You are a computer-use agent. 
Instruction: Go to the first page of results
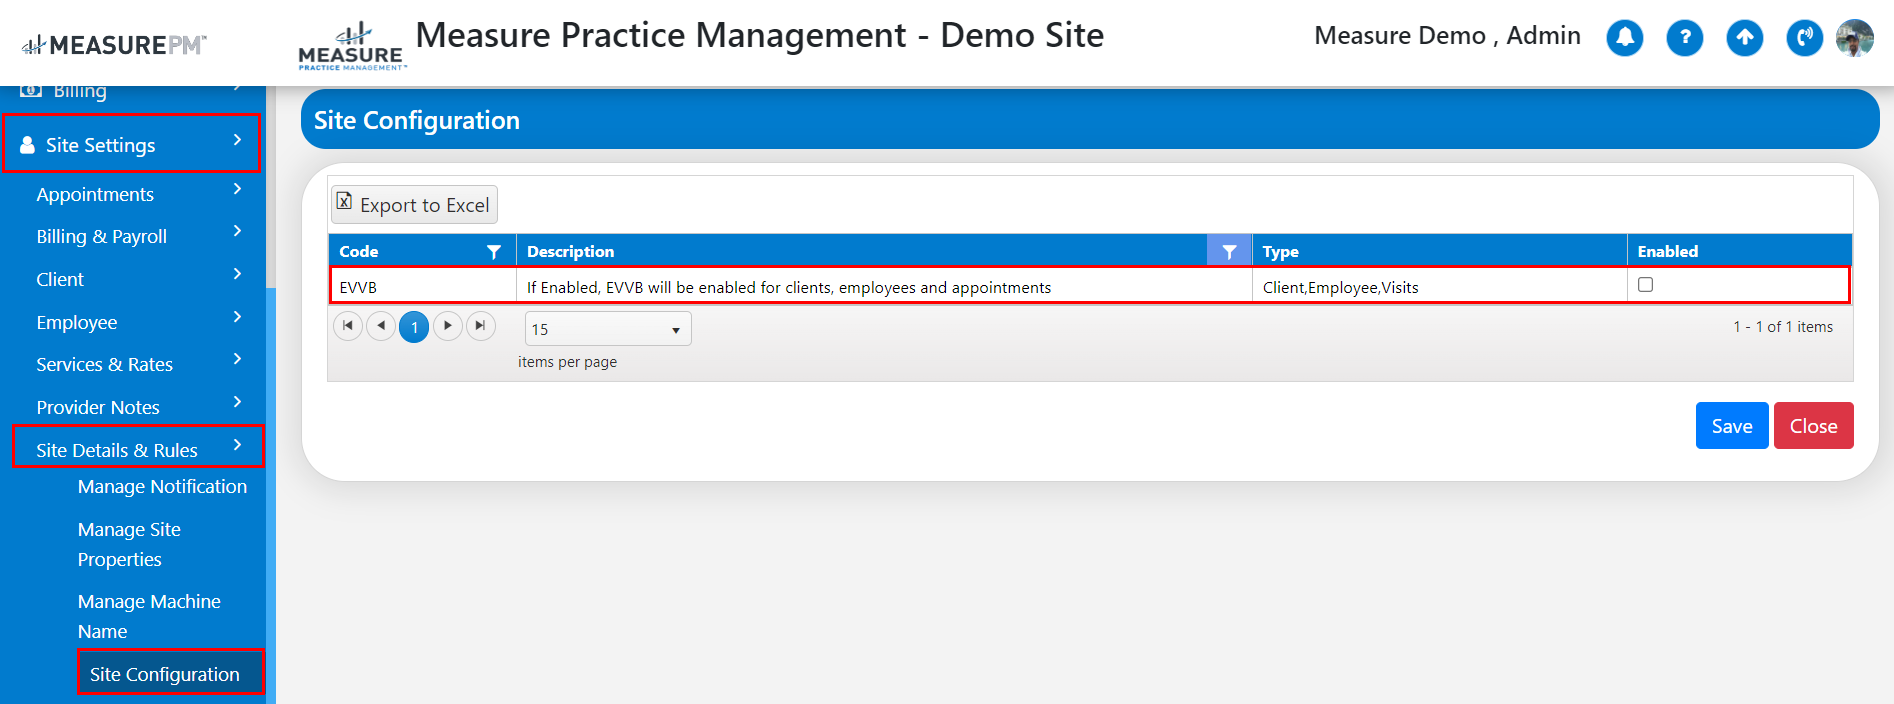[348, 326]
